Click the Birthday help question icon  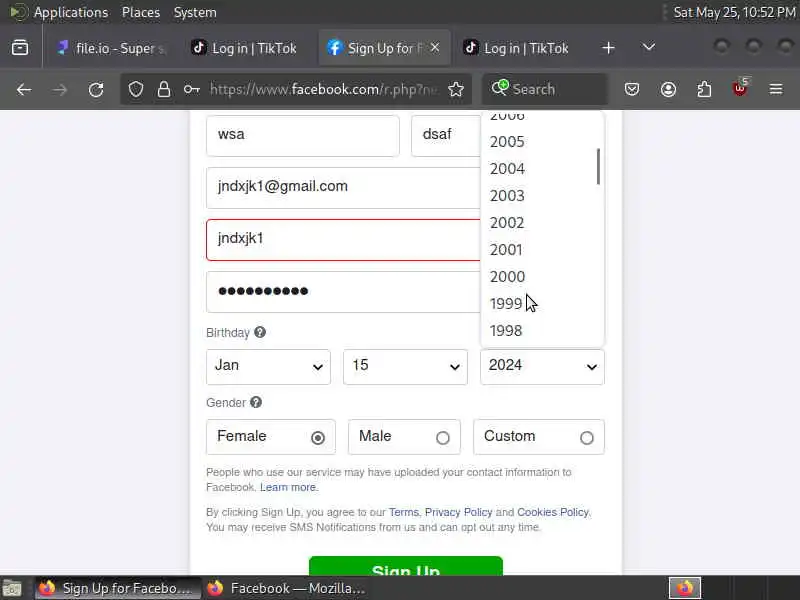pyautogui.click(x=260, y=332)
